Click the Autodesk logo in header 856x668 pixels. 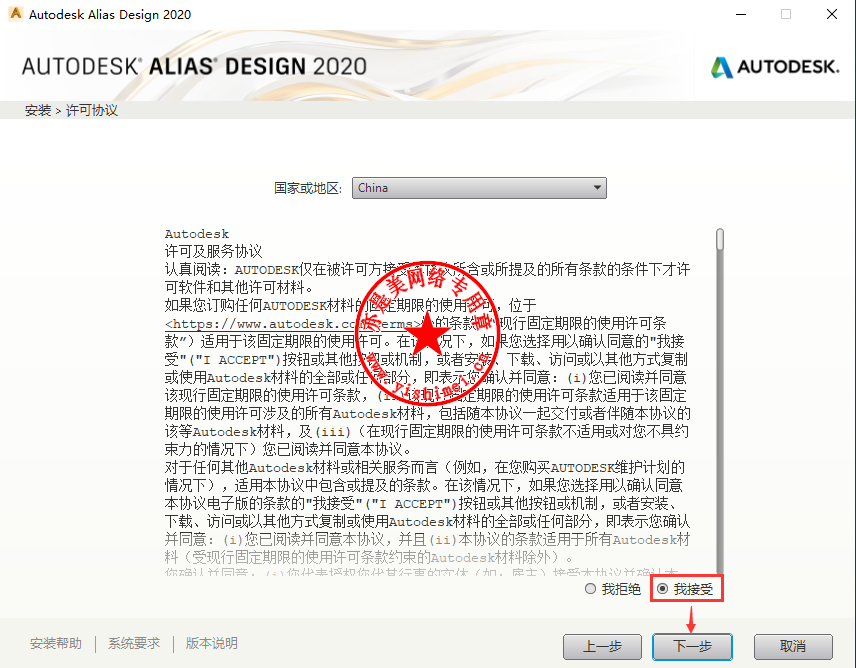pos(775,67)
